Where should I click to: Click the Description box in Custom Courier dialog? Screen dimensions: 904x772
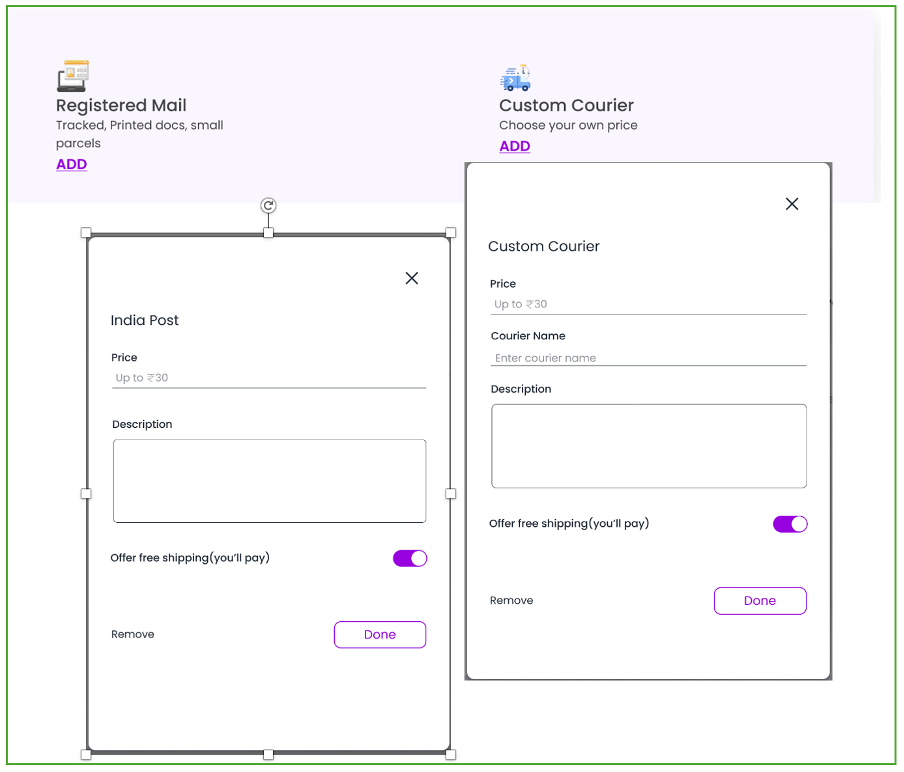point(649,446)
